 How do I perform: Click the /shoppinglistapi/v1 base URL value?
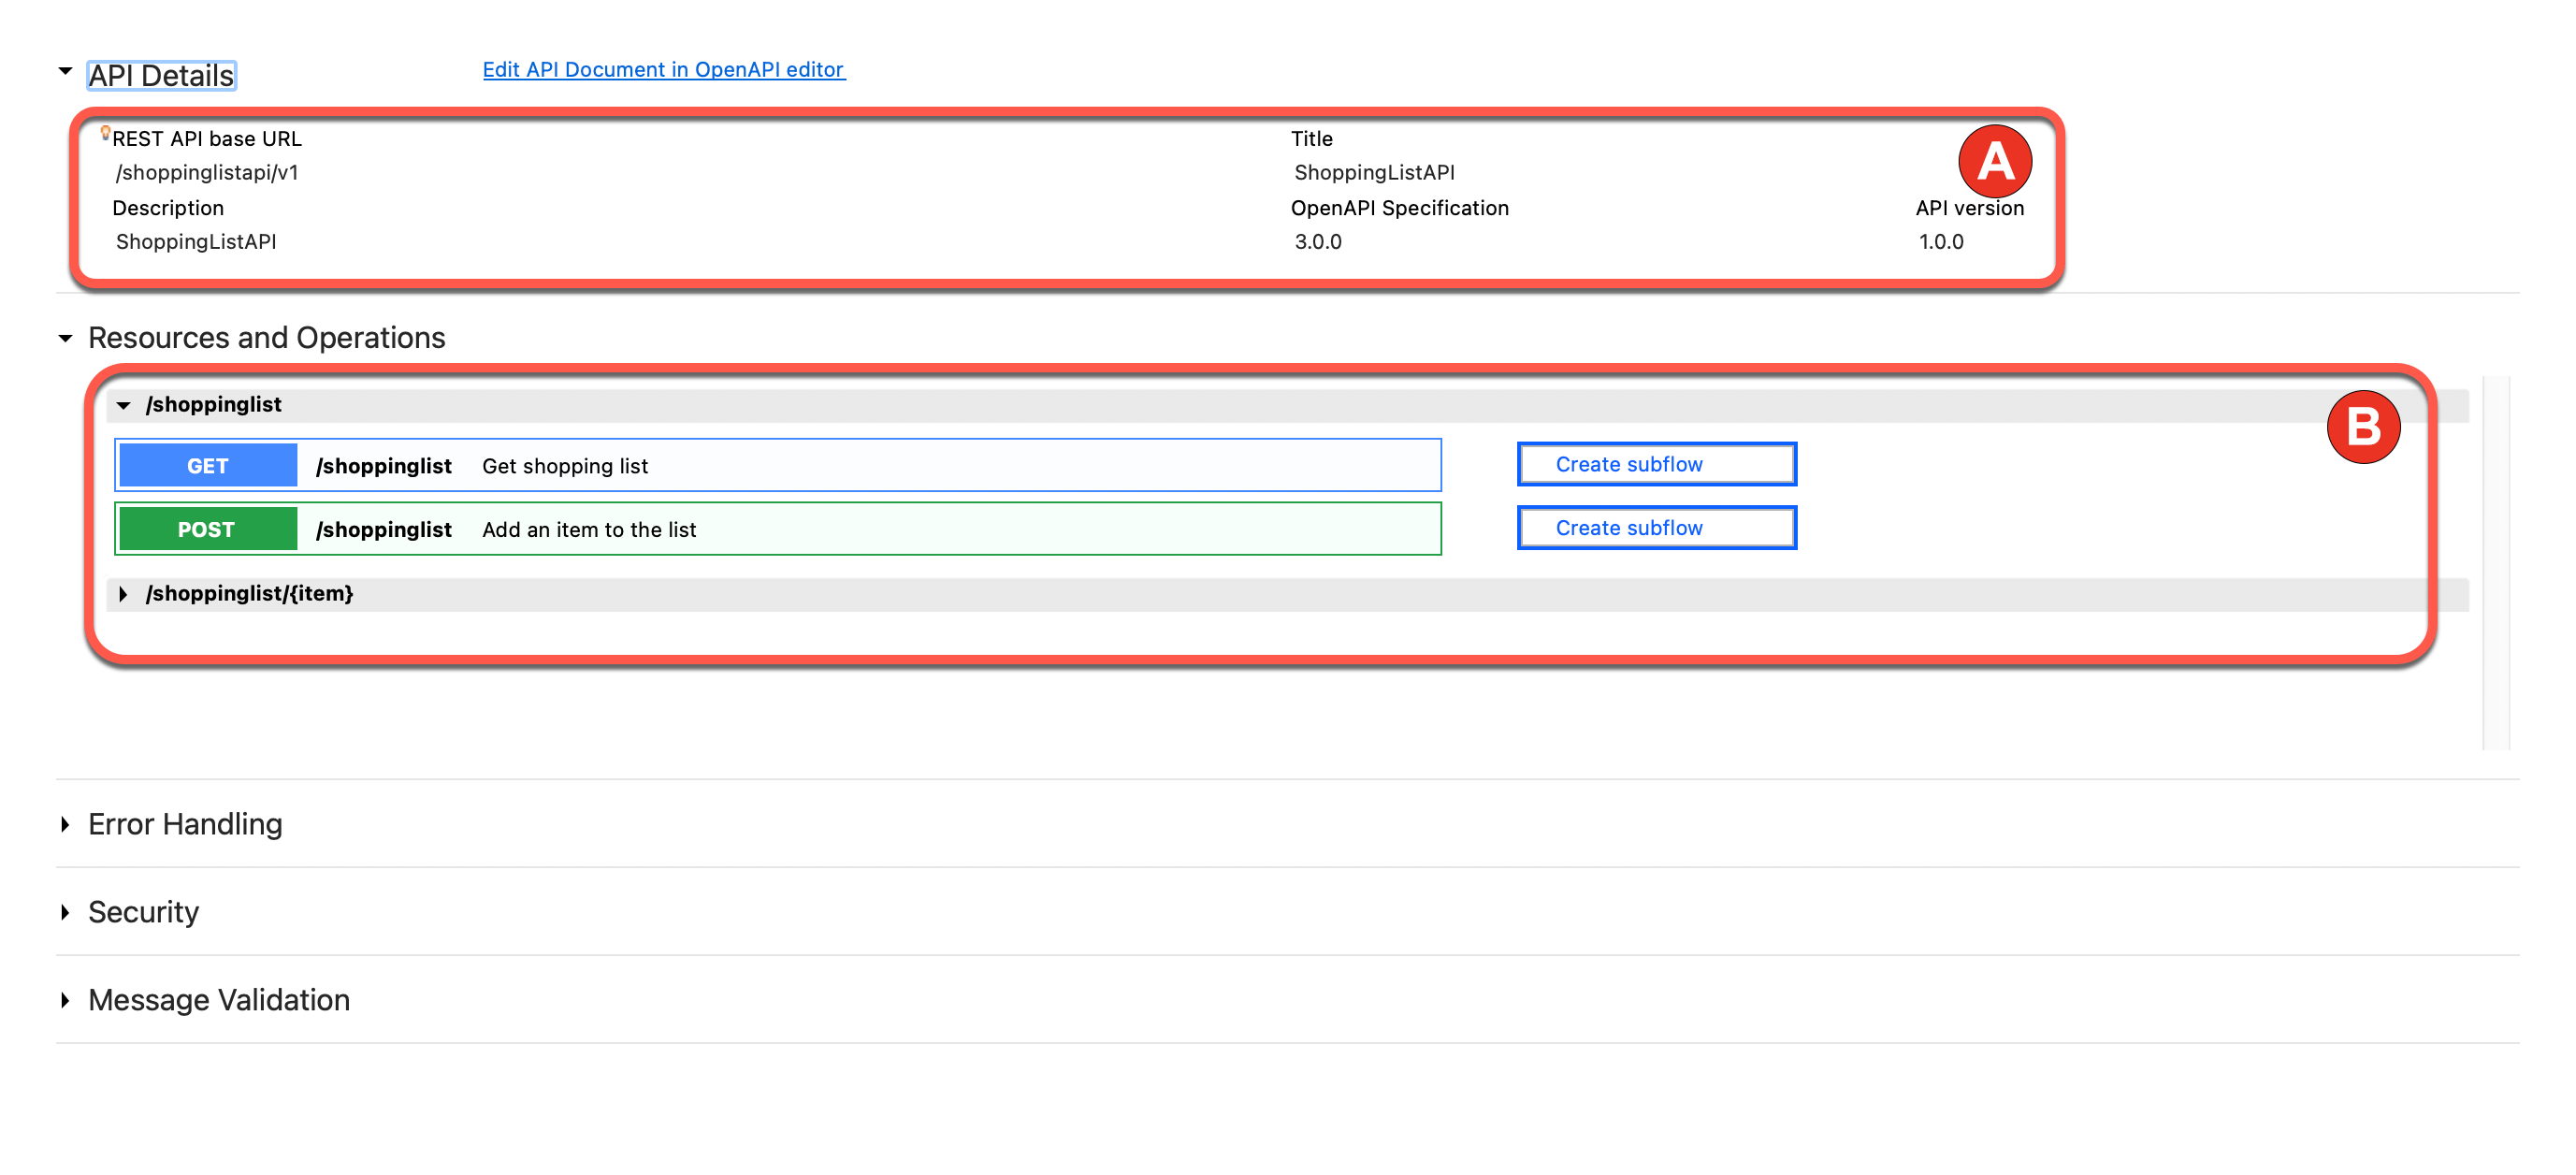pos(207,172)
